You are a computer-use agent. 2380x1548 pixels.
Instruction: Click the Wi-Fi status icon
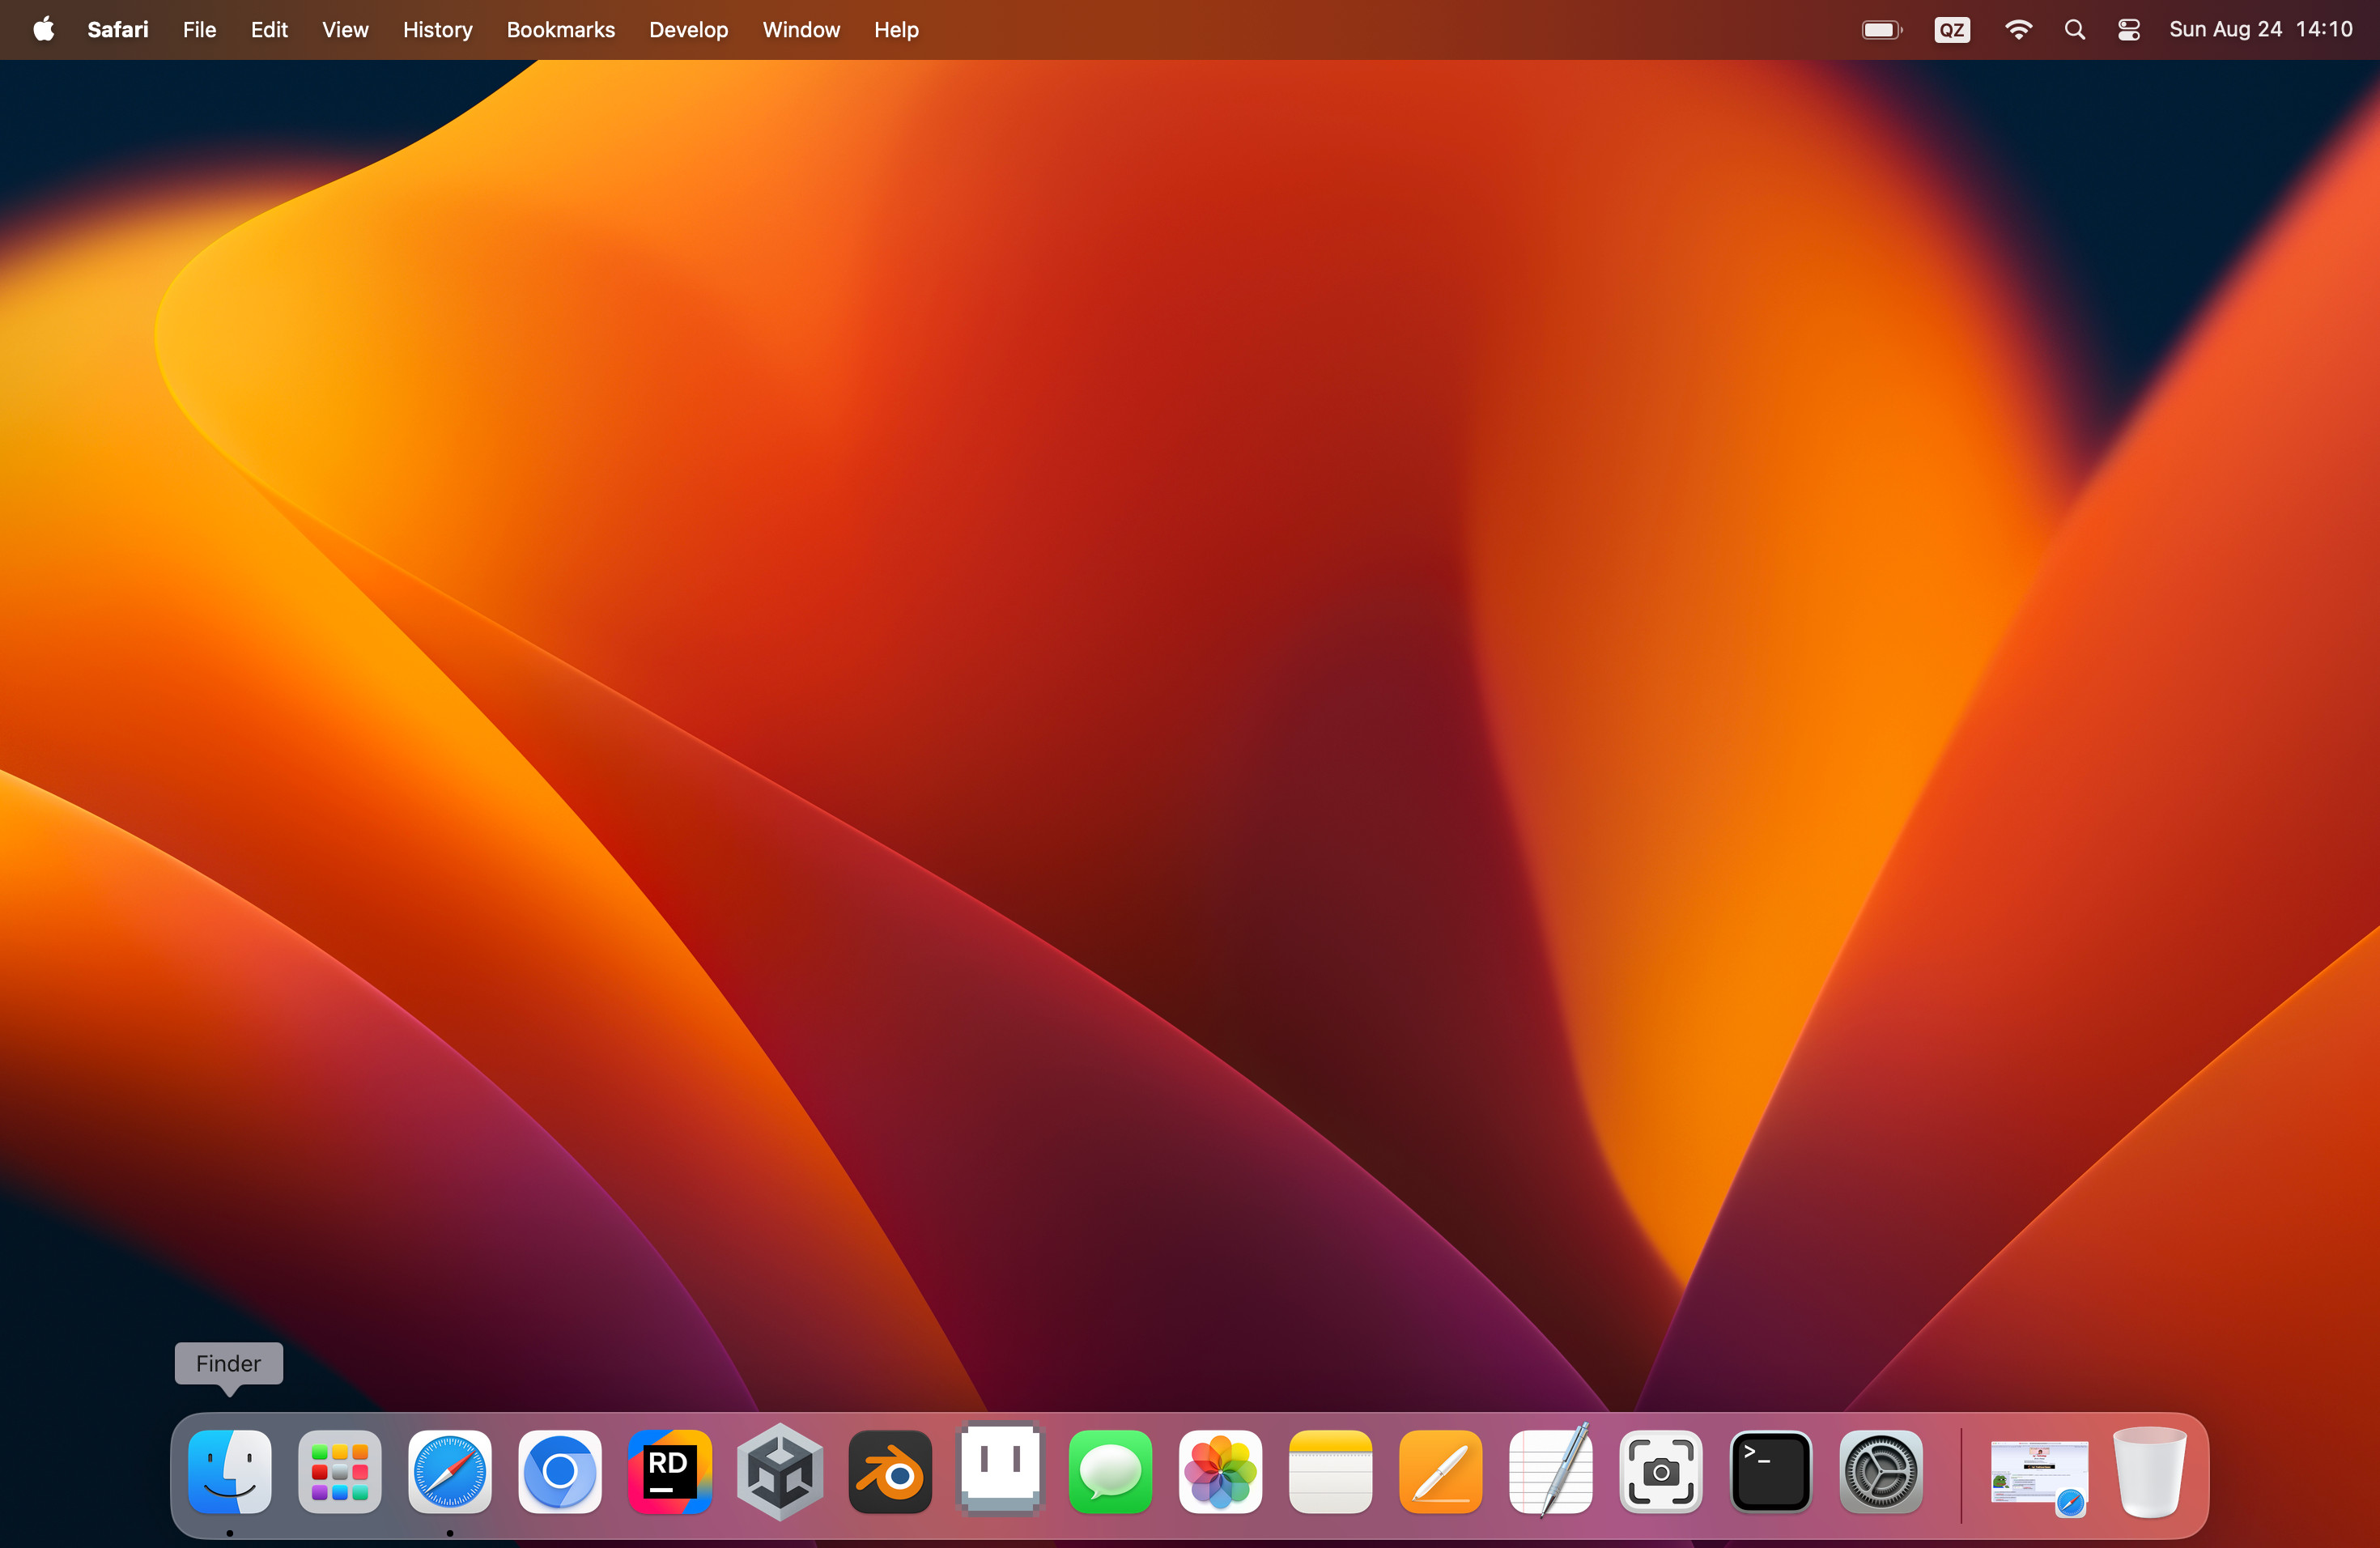pos(2018,30)
